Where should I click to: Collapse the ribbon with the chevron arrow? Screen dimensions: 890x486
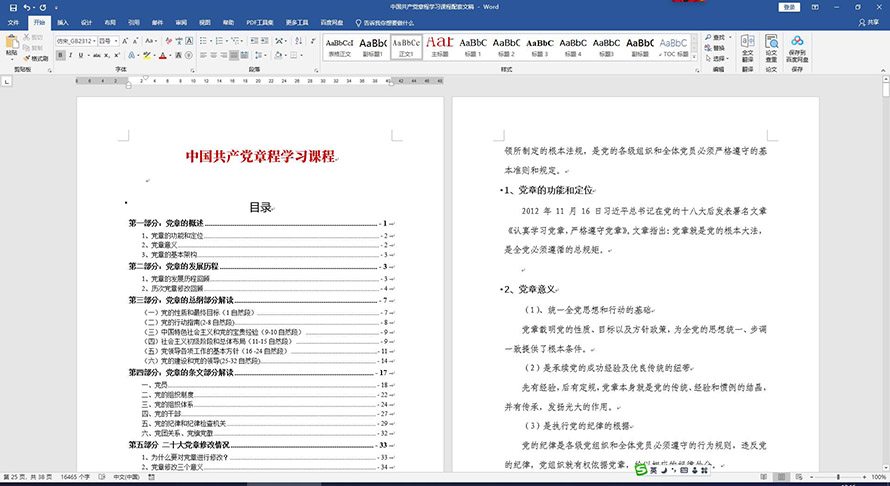pos(883,70)
